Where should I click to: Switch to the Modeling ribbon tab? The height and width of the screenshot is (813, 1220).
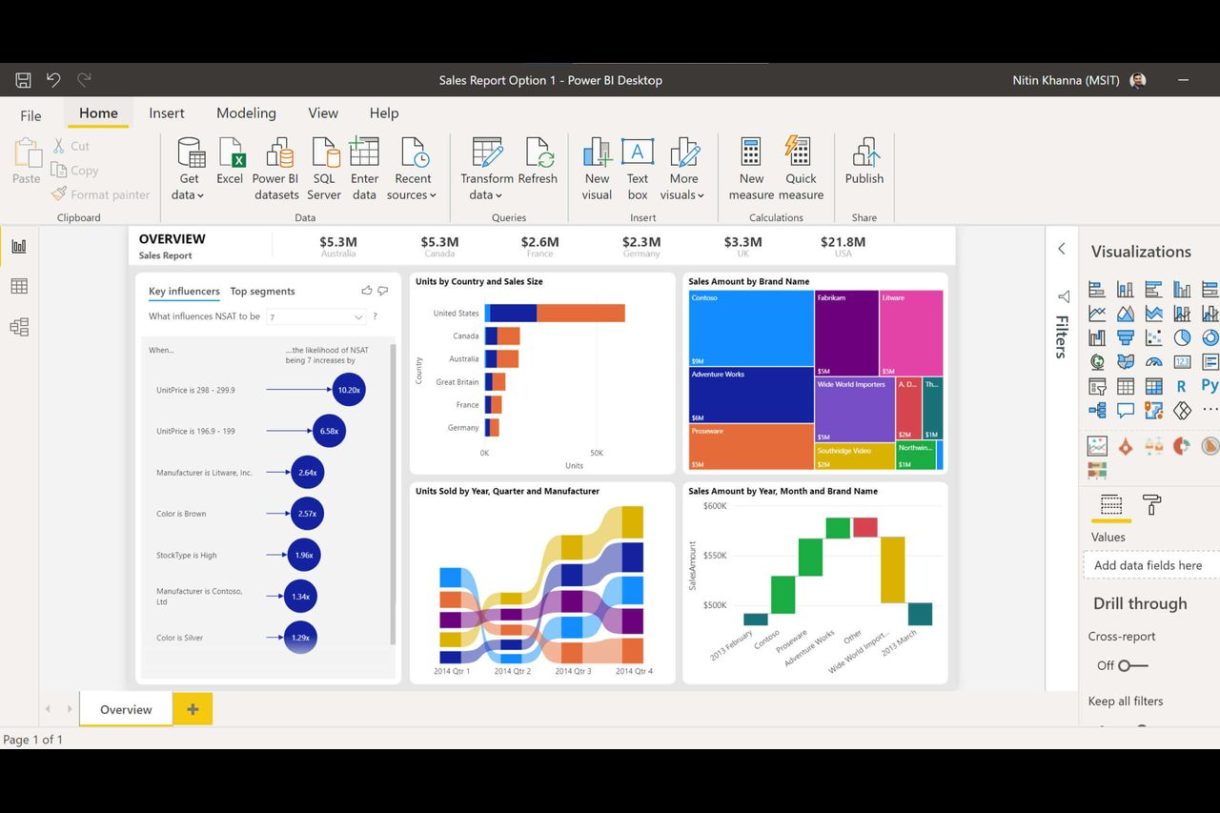point(246,113)
